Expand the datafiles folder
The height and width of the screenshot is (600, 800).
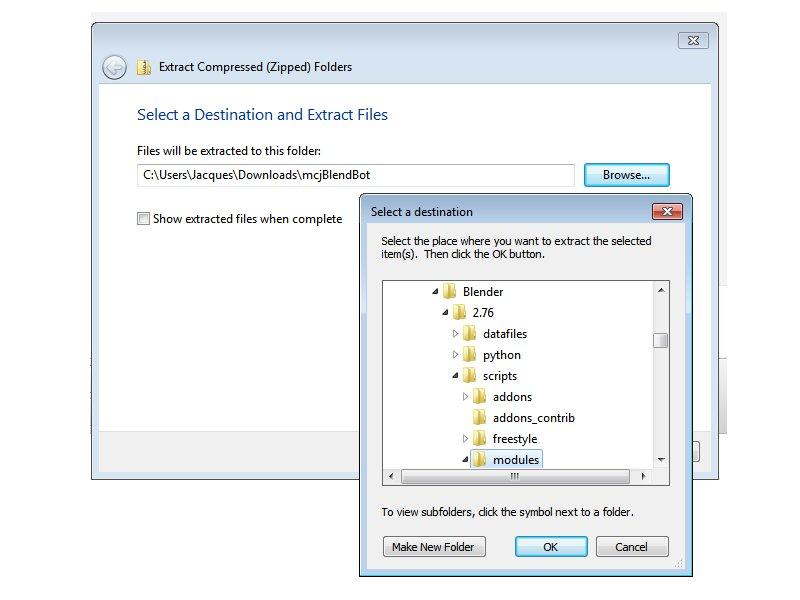coord(456,334)
